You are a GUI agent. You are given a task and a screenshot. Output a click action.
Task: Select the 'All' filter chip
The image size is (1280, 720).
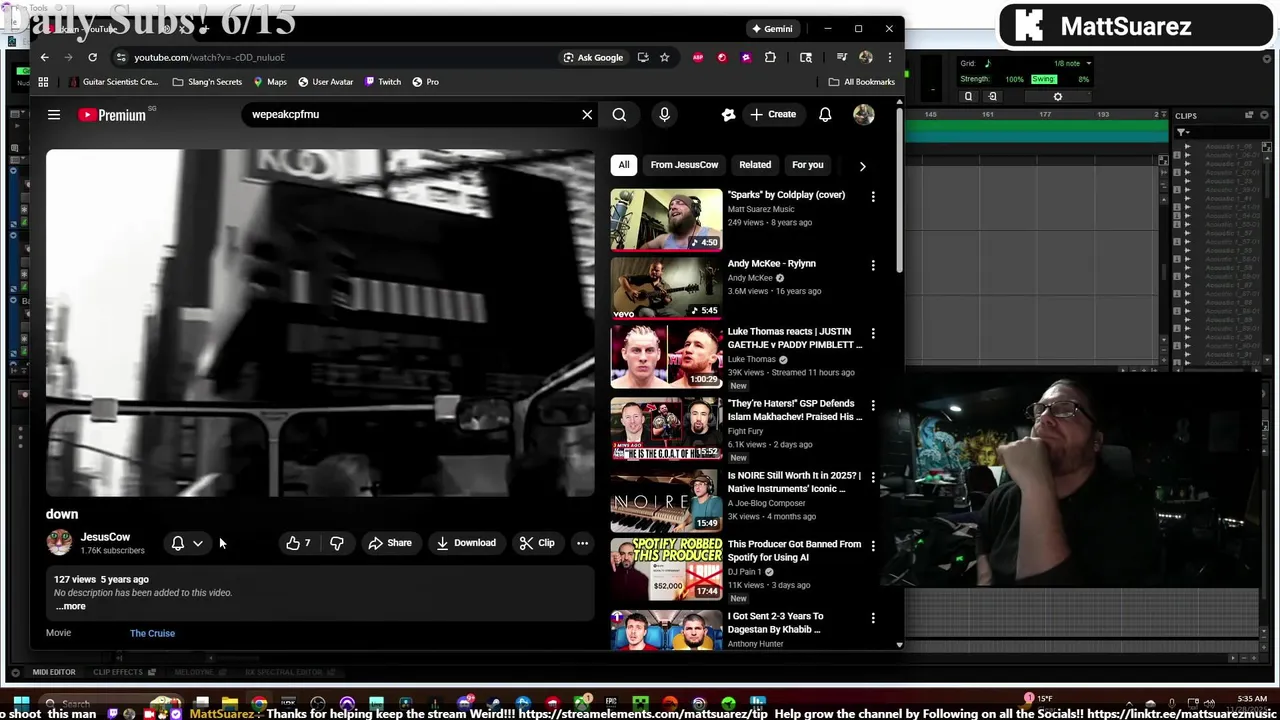[624, 165]
